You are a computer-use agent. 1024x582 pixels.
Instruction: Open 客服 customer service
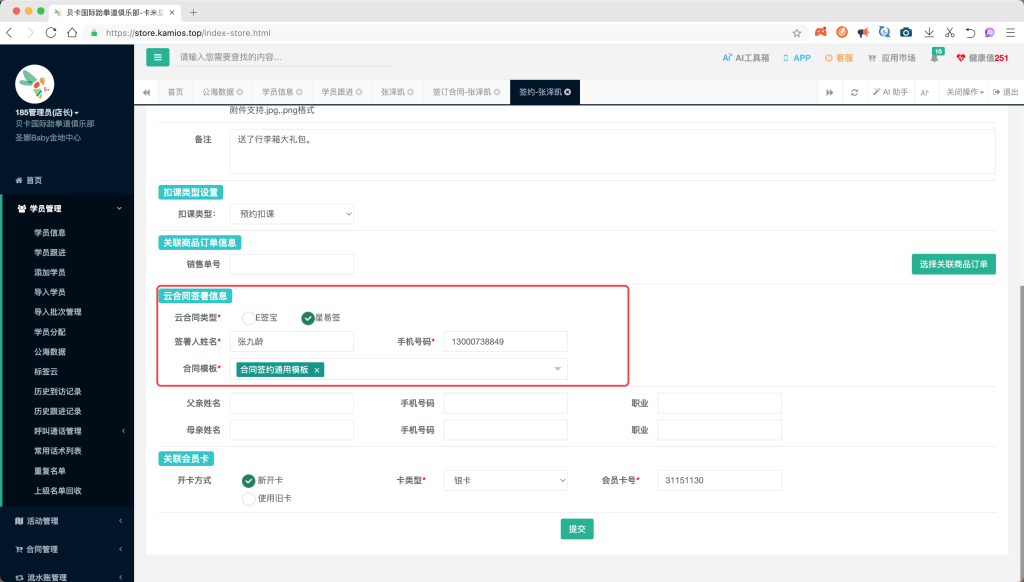pos(839,58)
